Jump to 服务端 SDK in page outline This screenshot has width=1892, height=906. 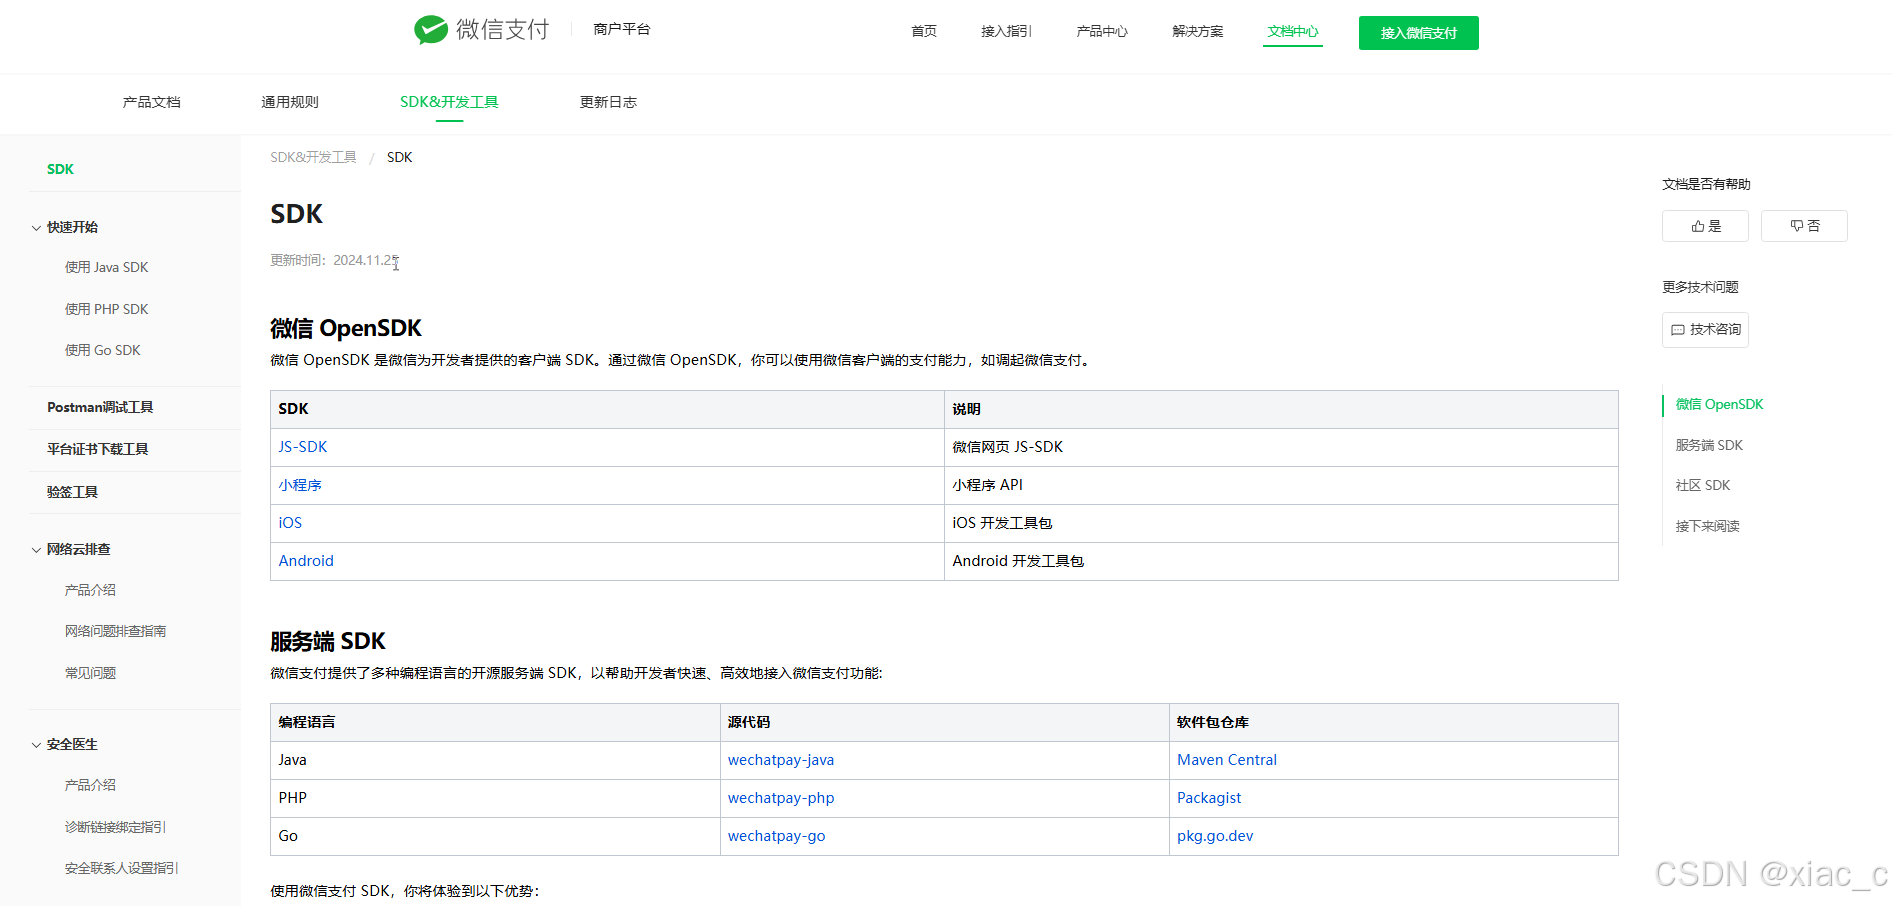tap(1709, 445)
